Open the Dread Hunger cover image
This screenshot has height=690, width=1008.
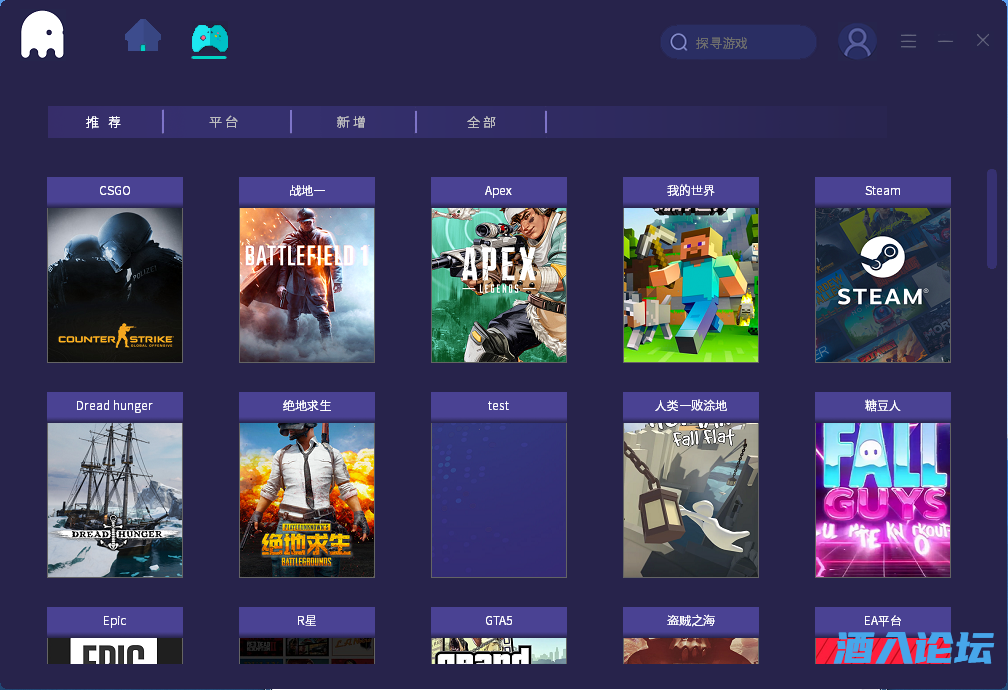click(115, 500)
